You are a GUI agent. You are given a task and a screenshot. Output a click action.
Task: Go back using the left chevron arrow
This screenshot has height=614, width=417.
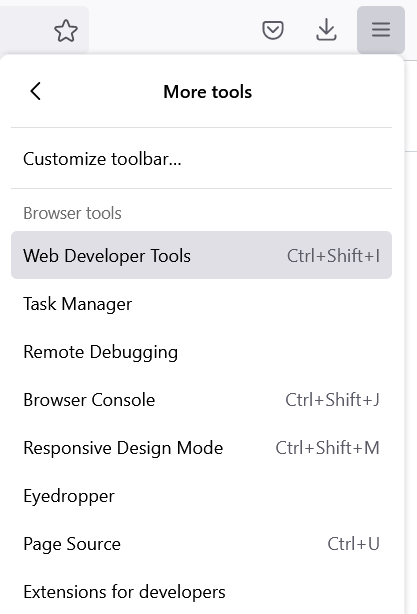pos(36,92)
